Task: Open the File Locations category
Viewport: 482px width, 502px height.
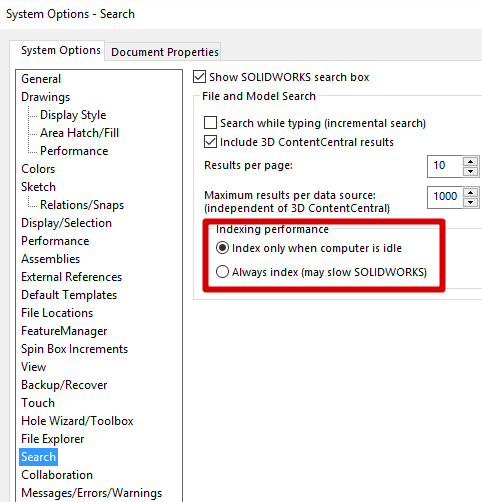Action: pyautogui.click(x=57, y=313)
